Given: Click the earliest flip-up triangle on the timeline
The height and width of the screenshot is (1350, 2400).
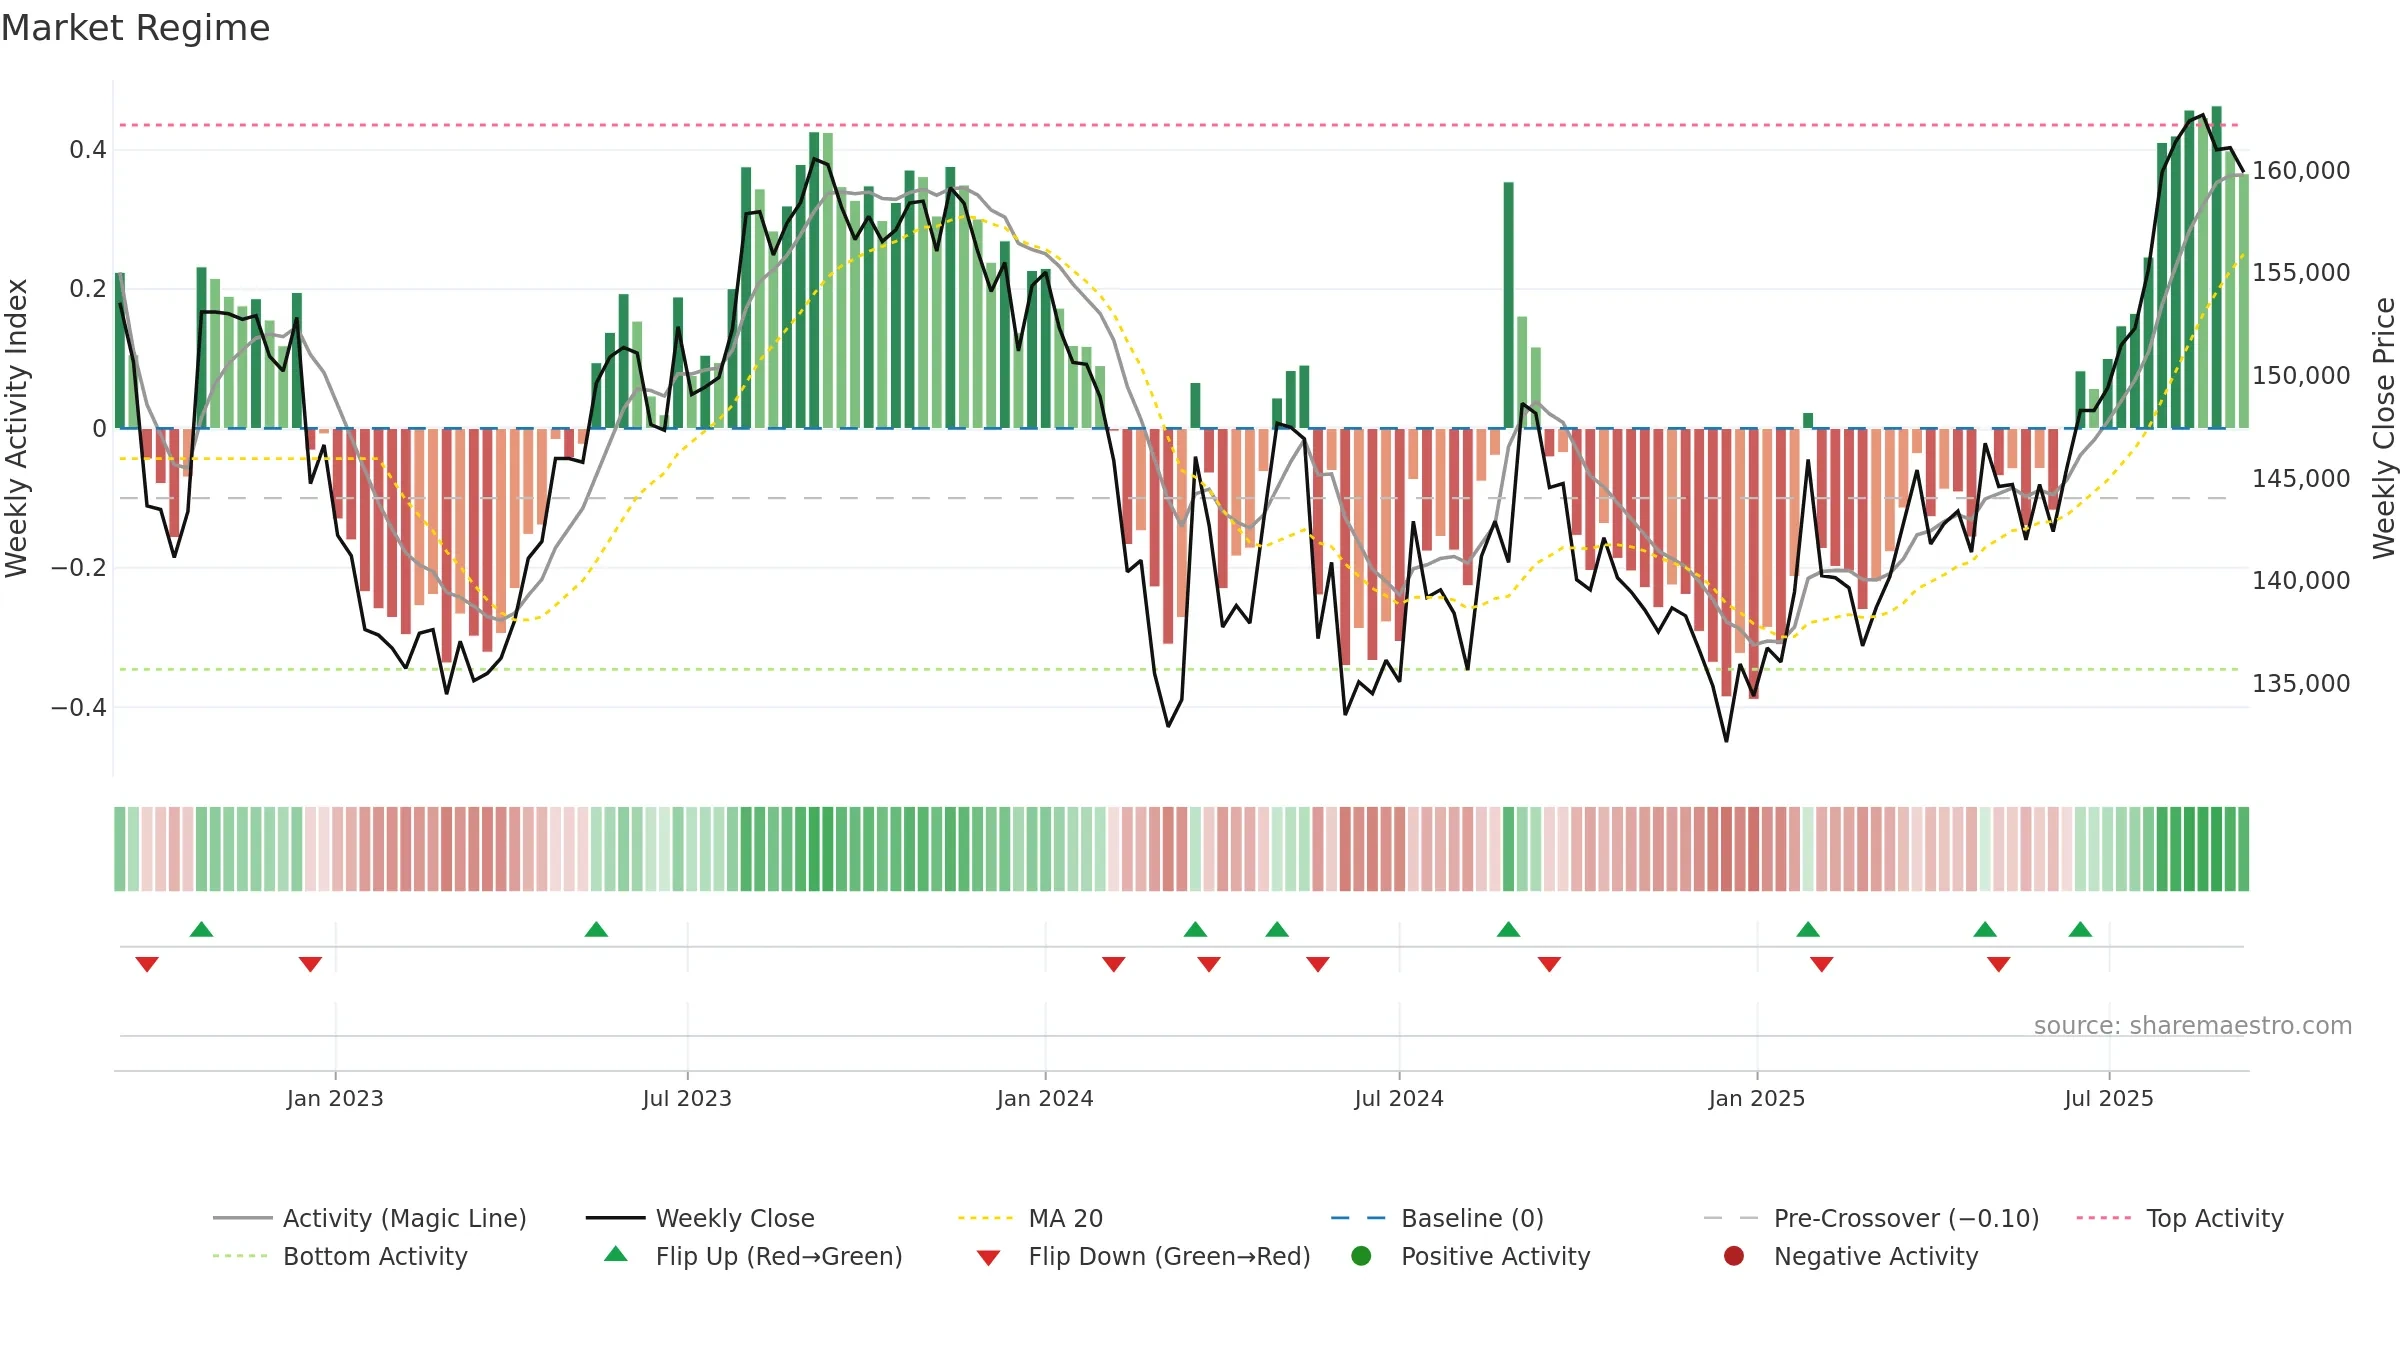Looking at the screenshot, I should point(201,929).
